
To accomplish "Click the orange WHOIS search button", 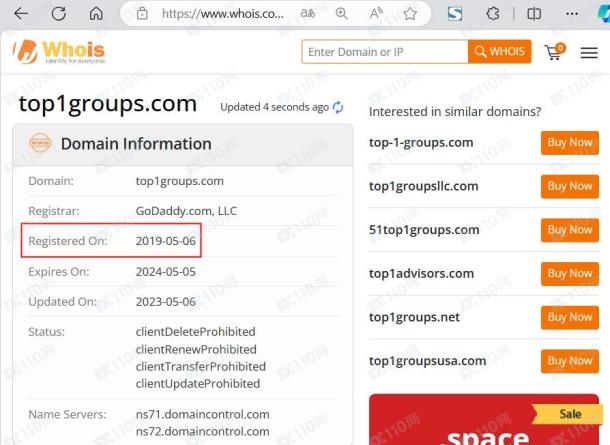I will tap(500, 51).
